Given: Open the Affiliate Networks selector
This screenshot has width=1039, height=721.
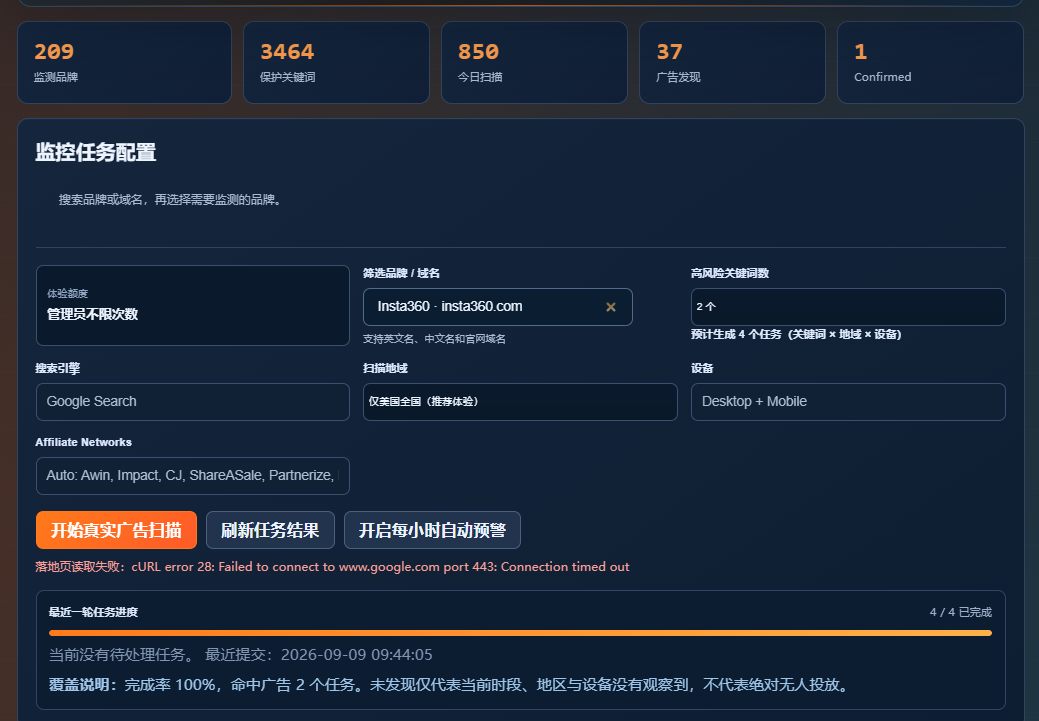Looking at the screenshot, I should click(193, 476).
